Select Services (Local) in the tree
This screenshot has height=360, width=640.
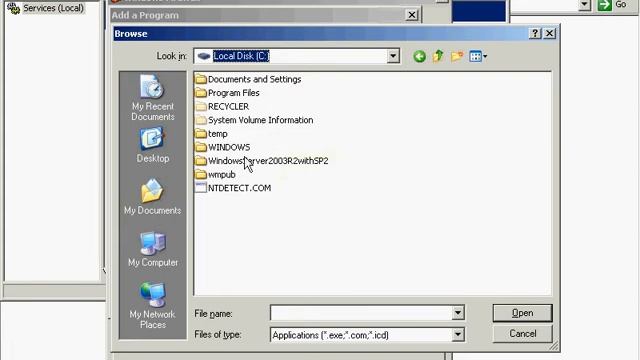[46, 8]
